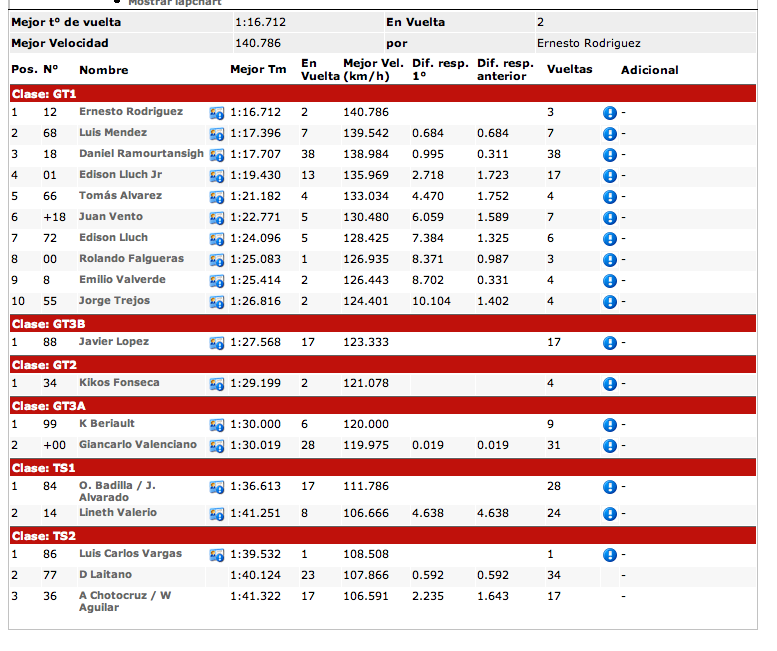Select driver name Emilio Valverde
This screenshot has width=777, height=651.
122,280
